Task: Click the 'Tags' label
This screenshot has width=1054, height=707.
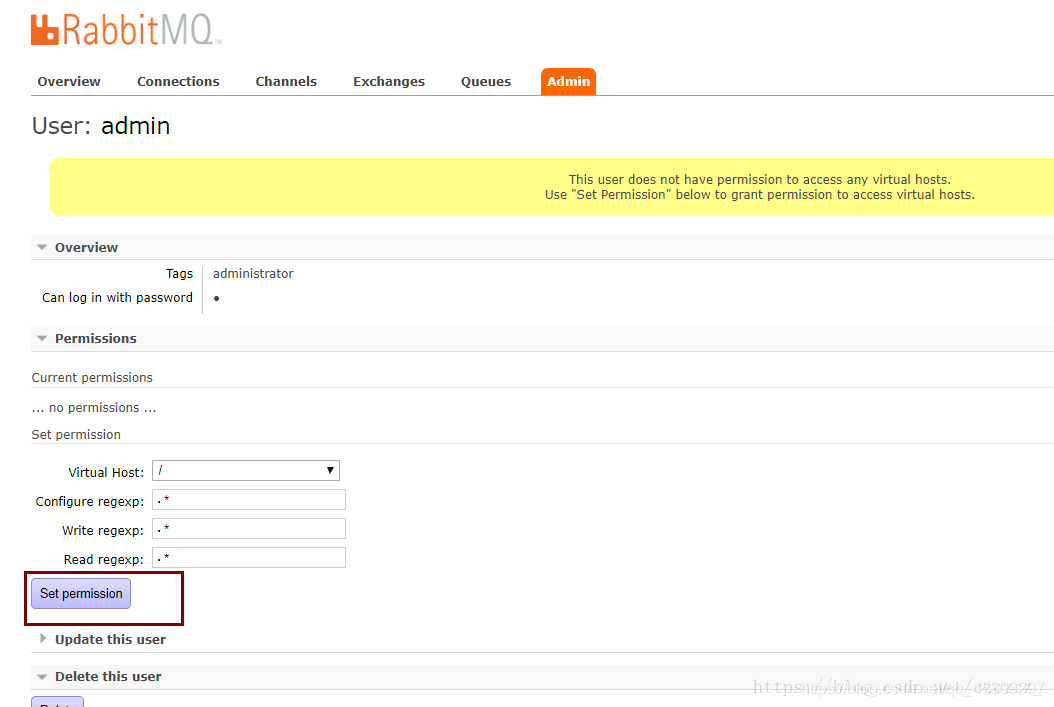Action: (x=179, y=274)
